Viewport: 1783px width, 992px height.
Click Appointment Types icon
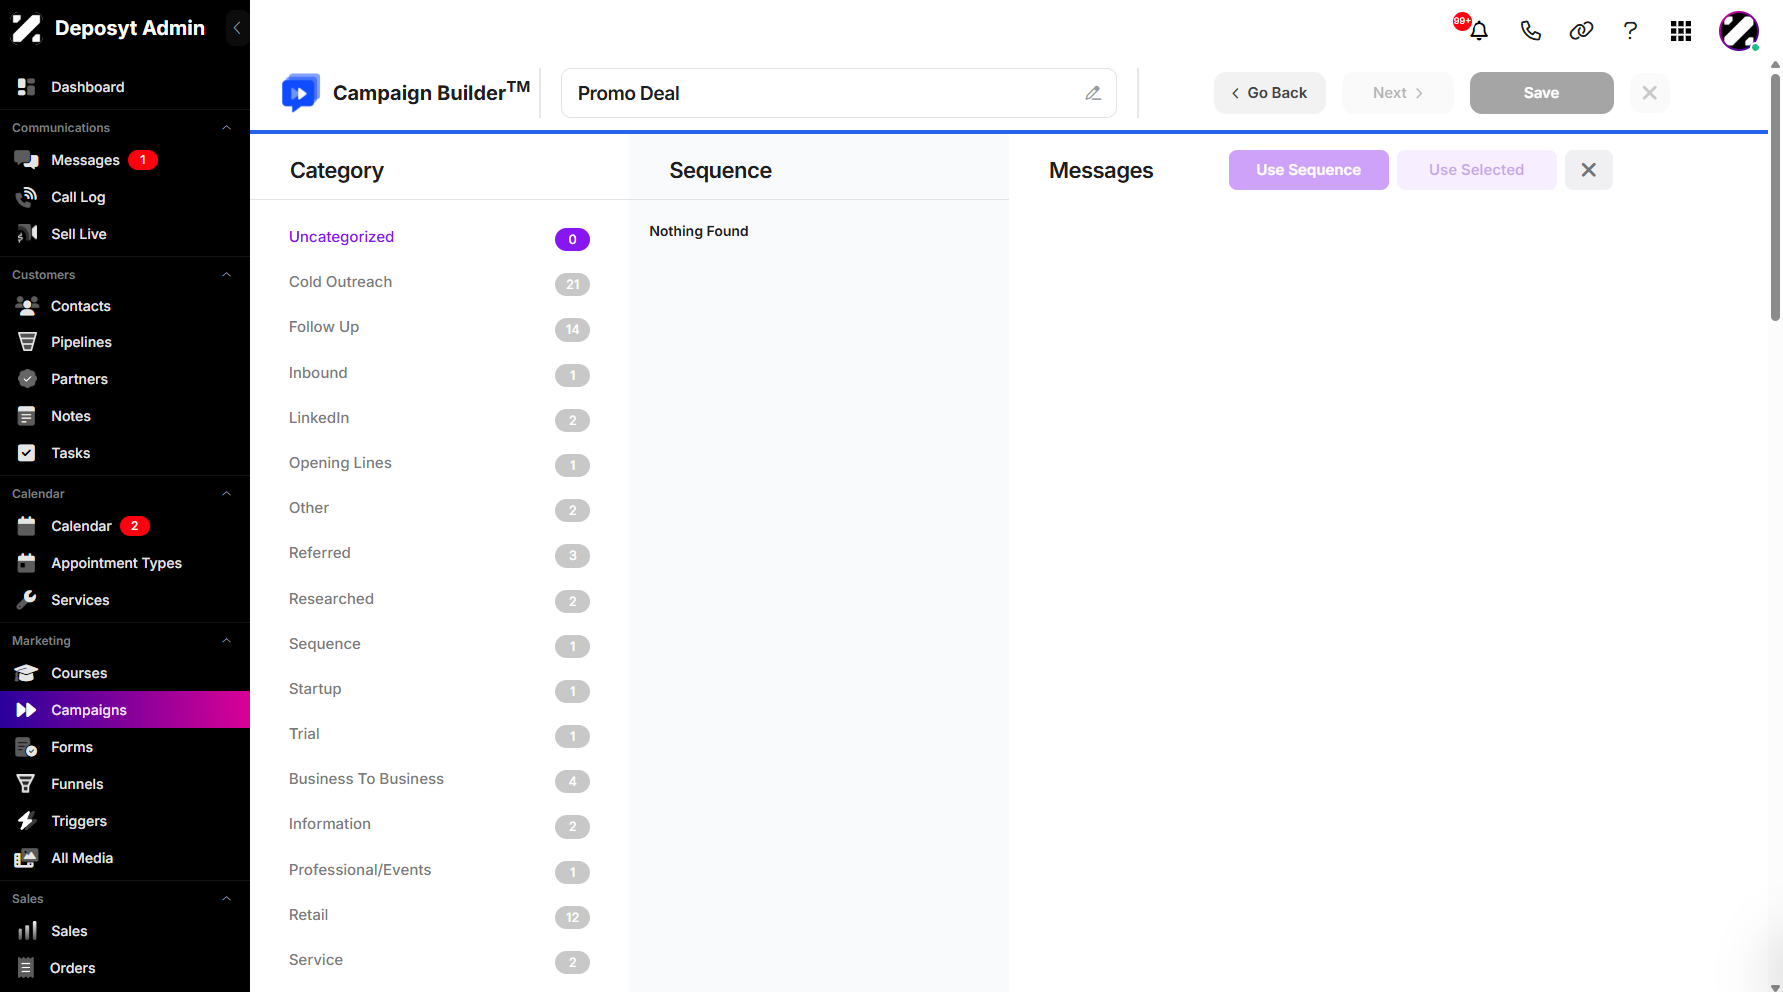click(x=27, y=563)
